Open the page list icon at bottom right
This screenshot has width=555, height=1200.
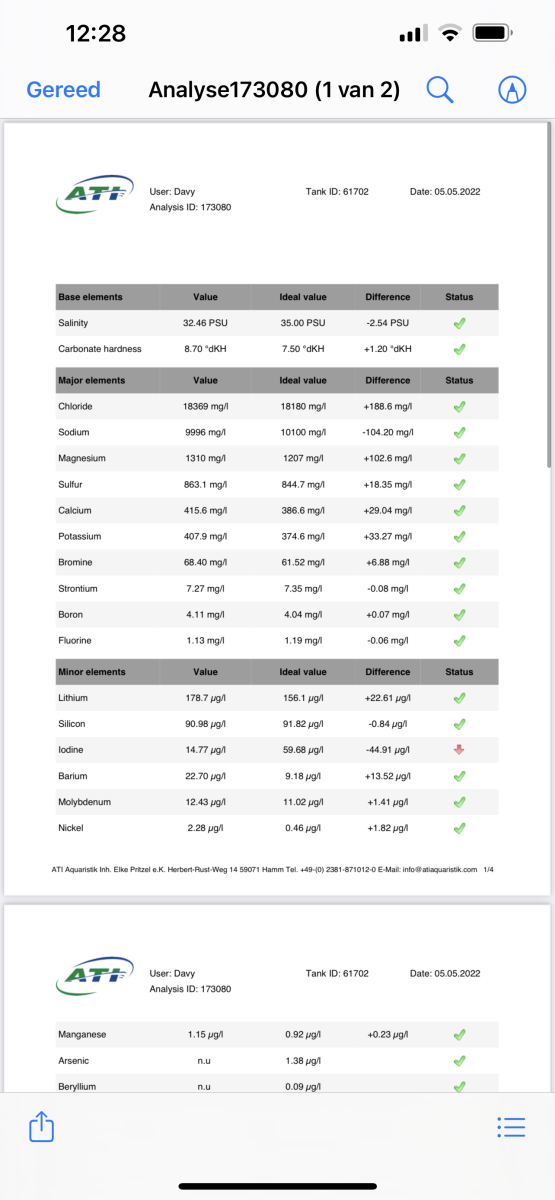coord(511,1127)
